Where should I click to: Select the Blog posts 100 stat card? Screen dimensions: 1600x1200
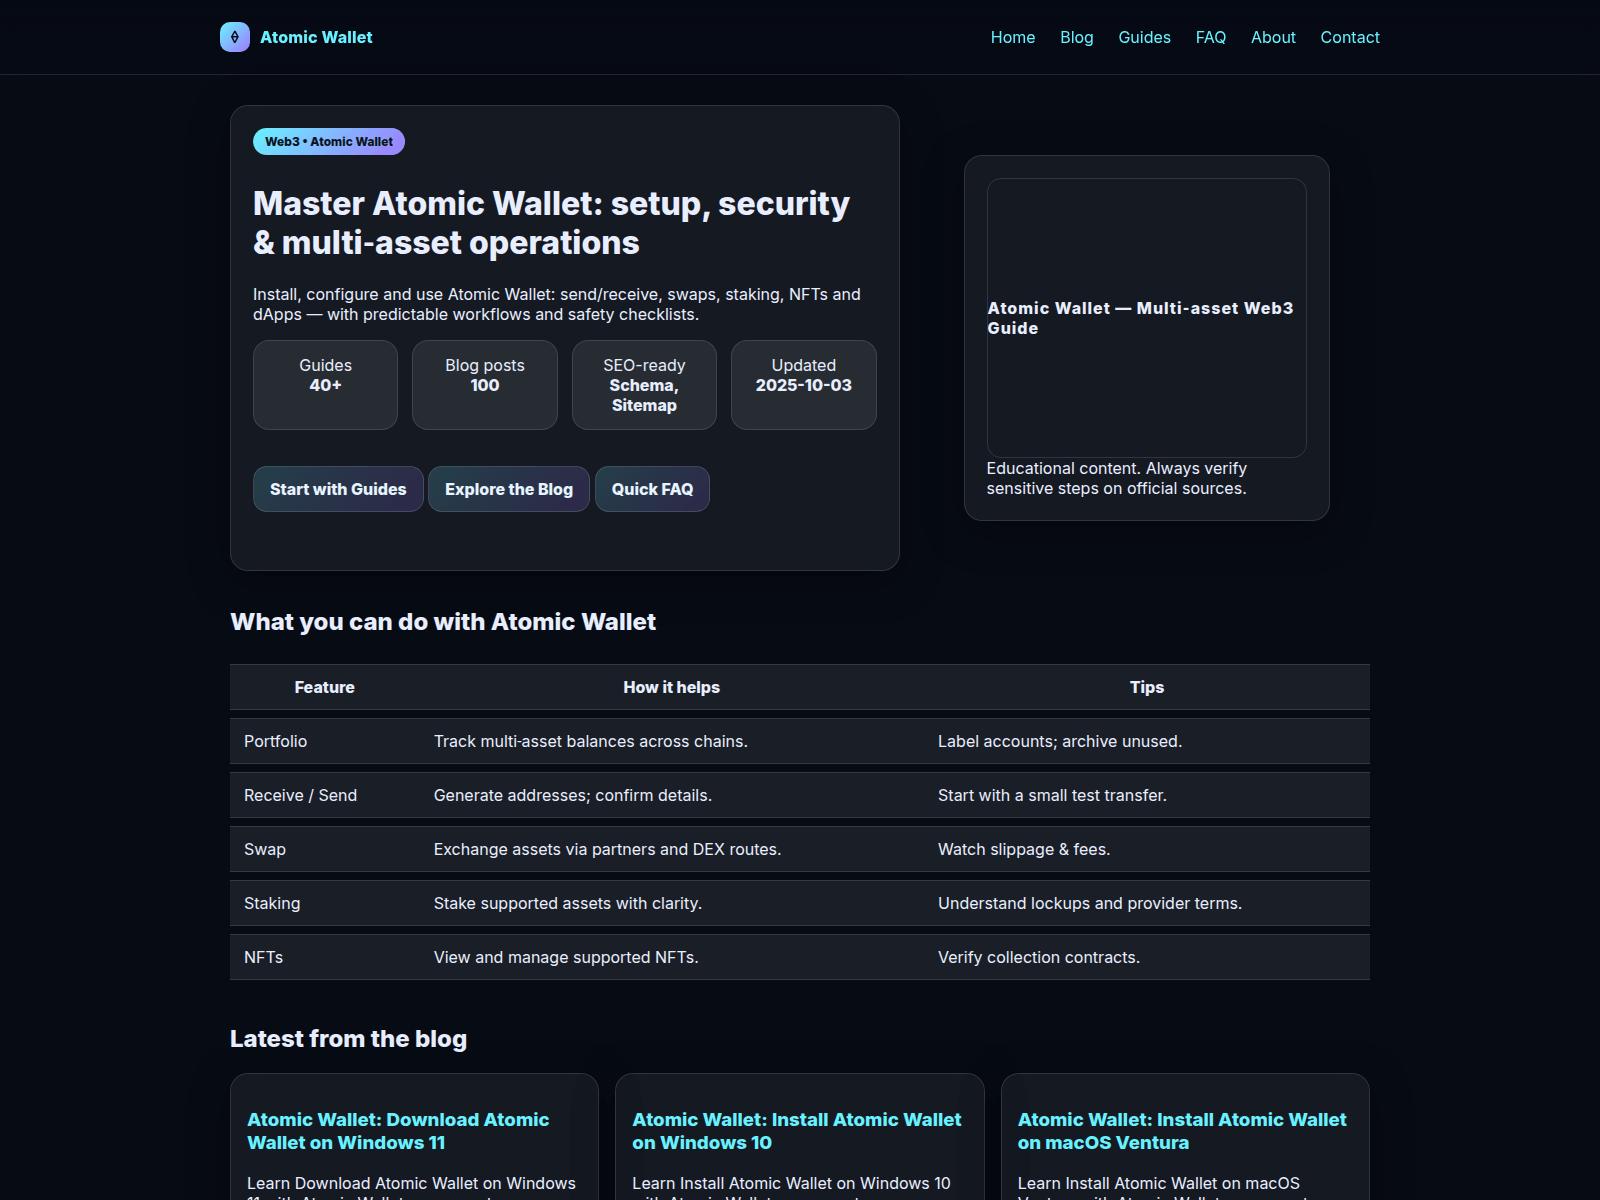click(x=485, y=385)
